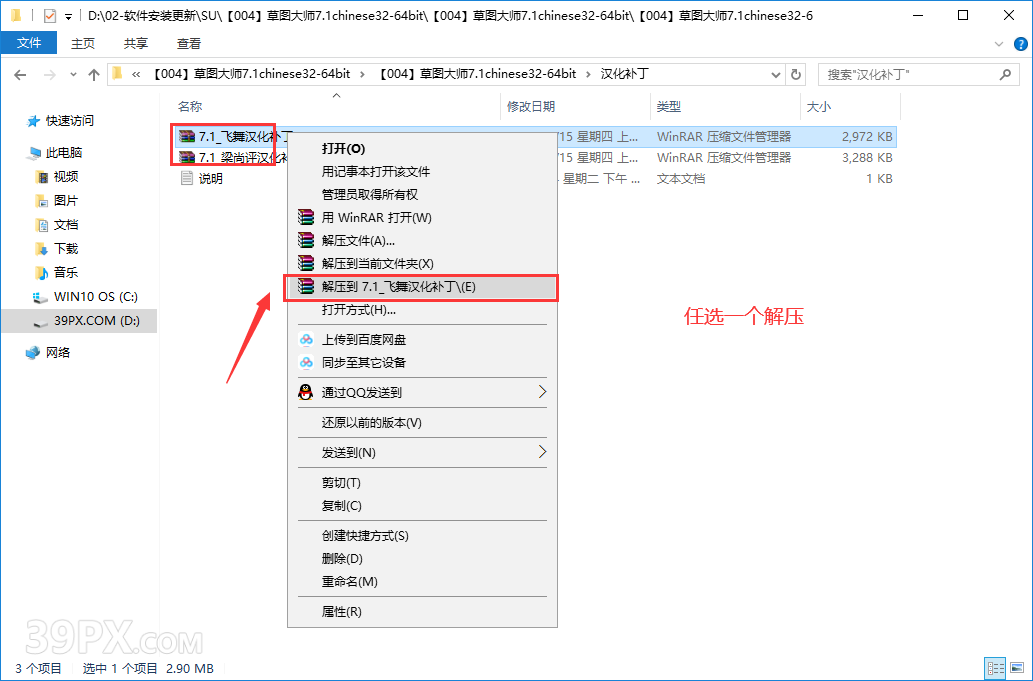The image size is (1033, 681).
Task: Select the details view icon on status bar
Action: (995, 667)
